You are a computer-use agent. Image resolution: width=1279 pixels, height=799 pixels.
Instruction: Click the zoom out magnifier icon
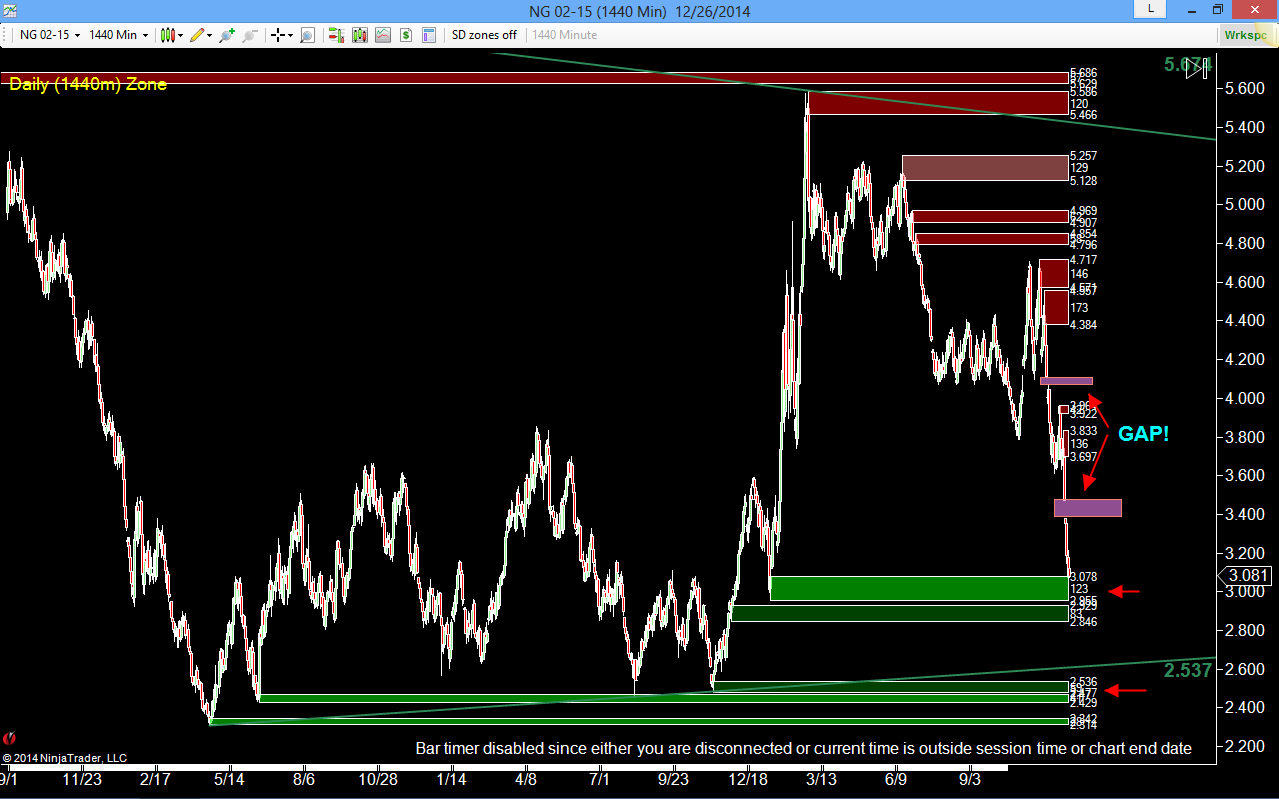pos(250,35)
